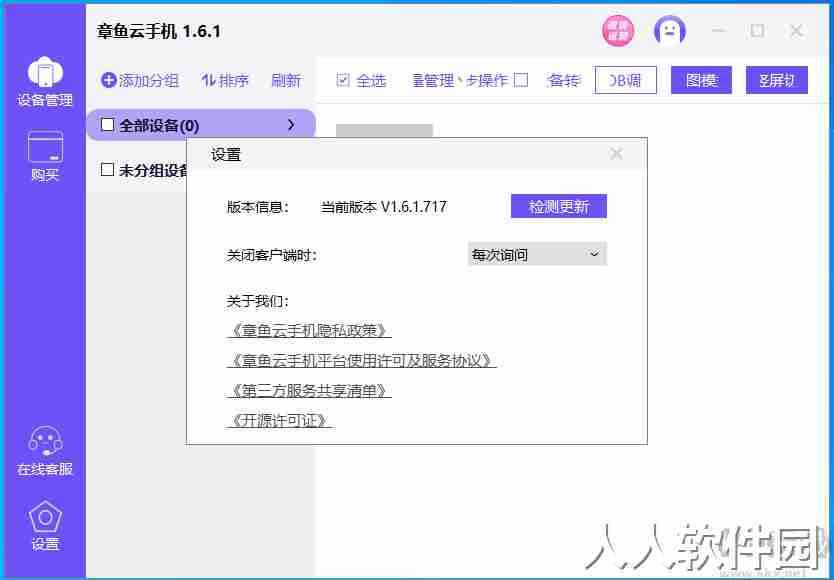Contact 在线客服 from the sidebar
834x580 pixels.
click(x=45, y=451)
